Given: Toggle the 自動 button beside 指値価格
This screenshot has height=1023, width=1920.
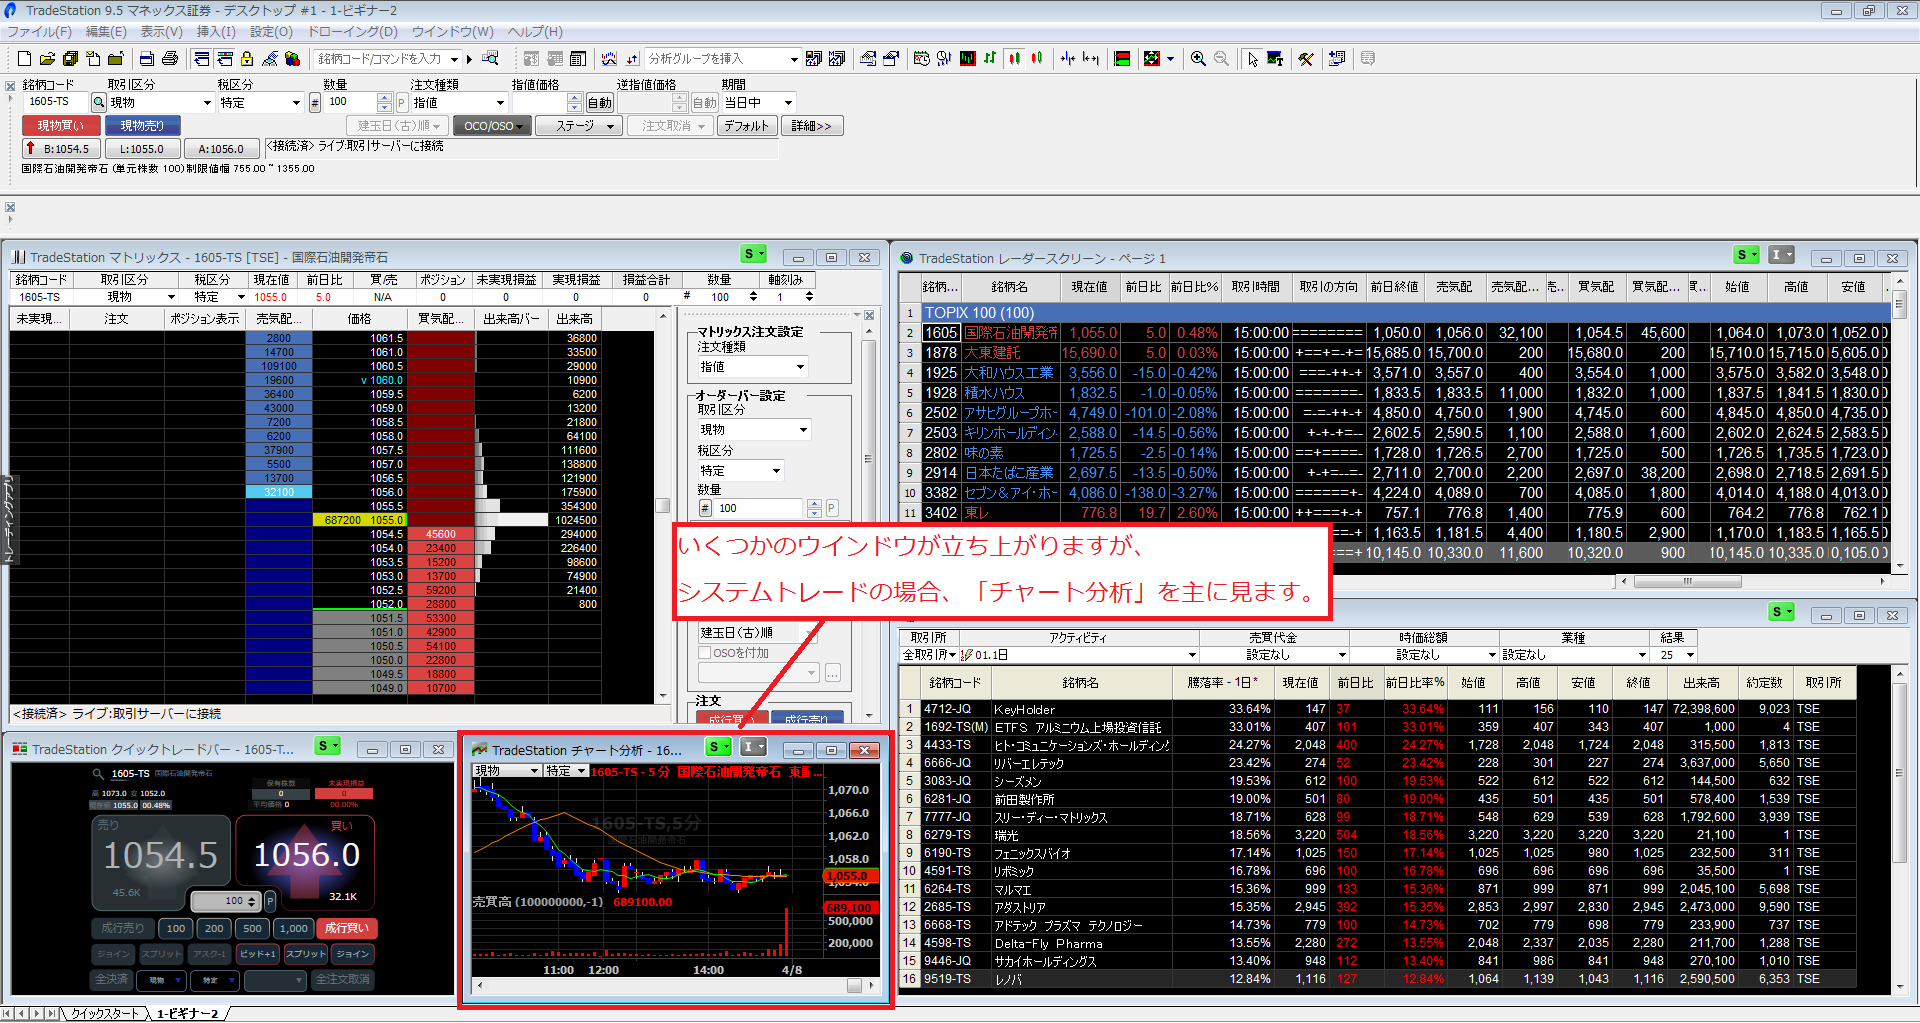Looking at the screenshot, I should point(599,102).
